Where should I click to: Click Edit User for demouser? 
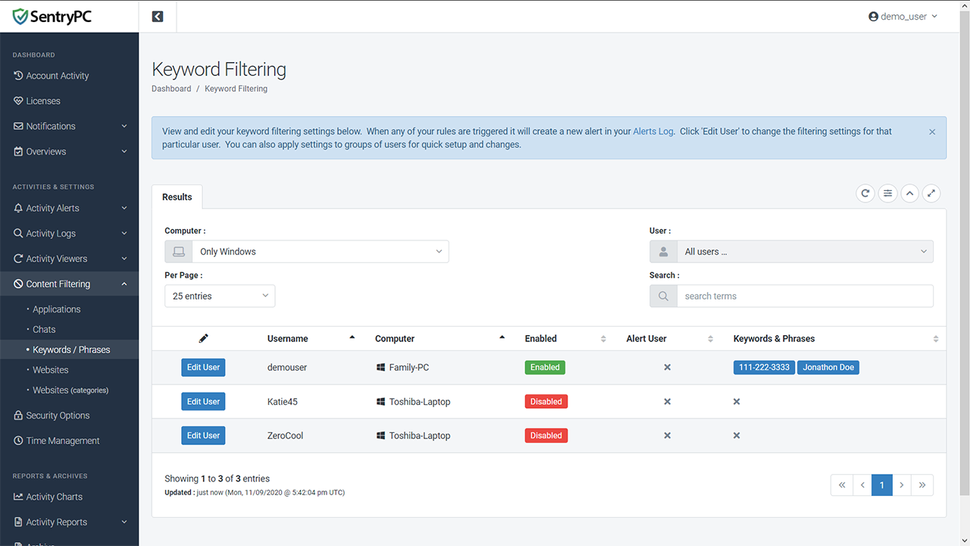203,368
